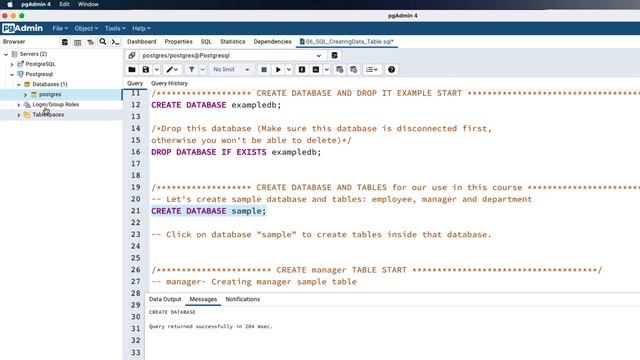Viewport: 640px width, 360px height.
Task: Expand the PostgreSQL server node
Action: [x=12, y=64]
